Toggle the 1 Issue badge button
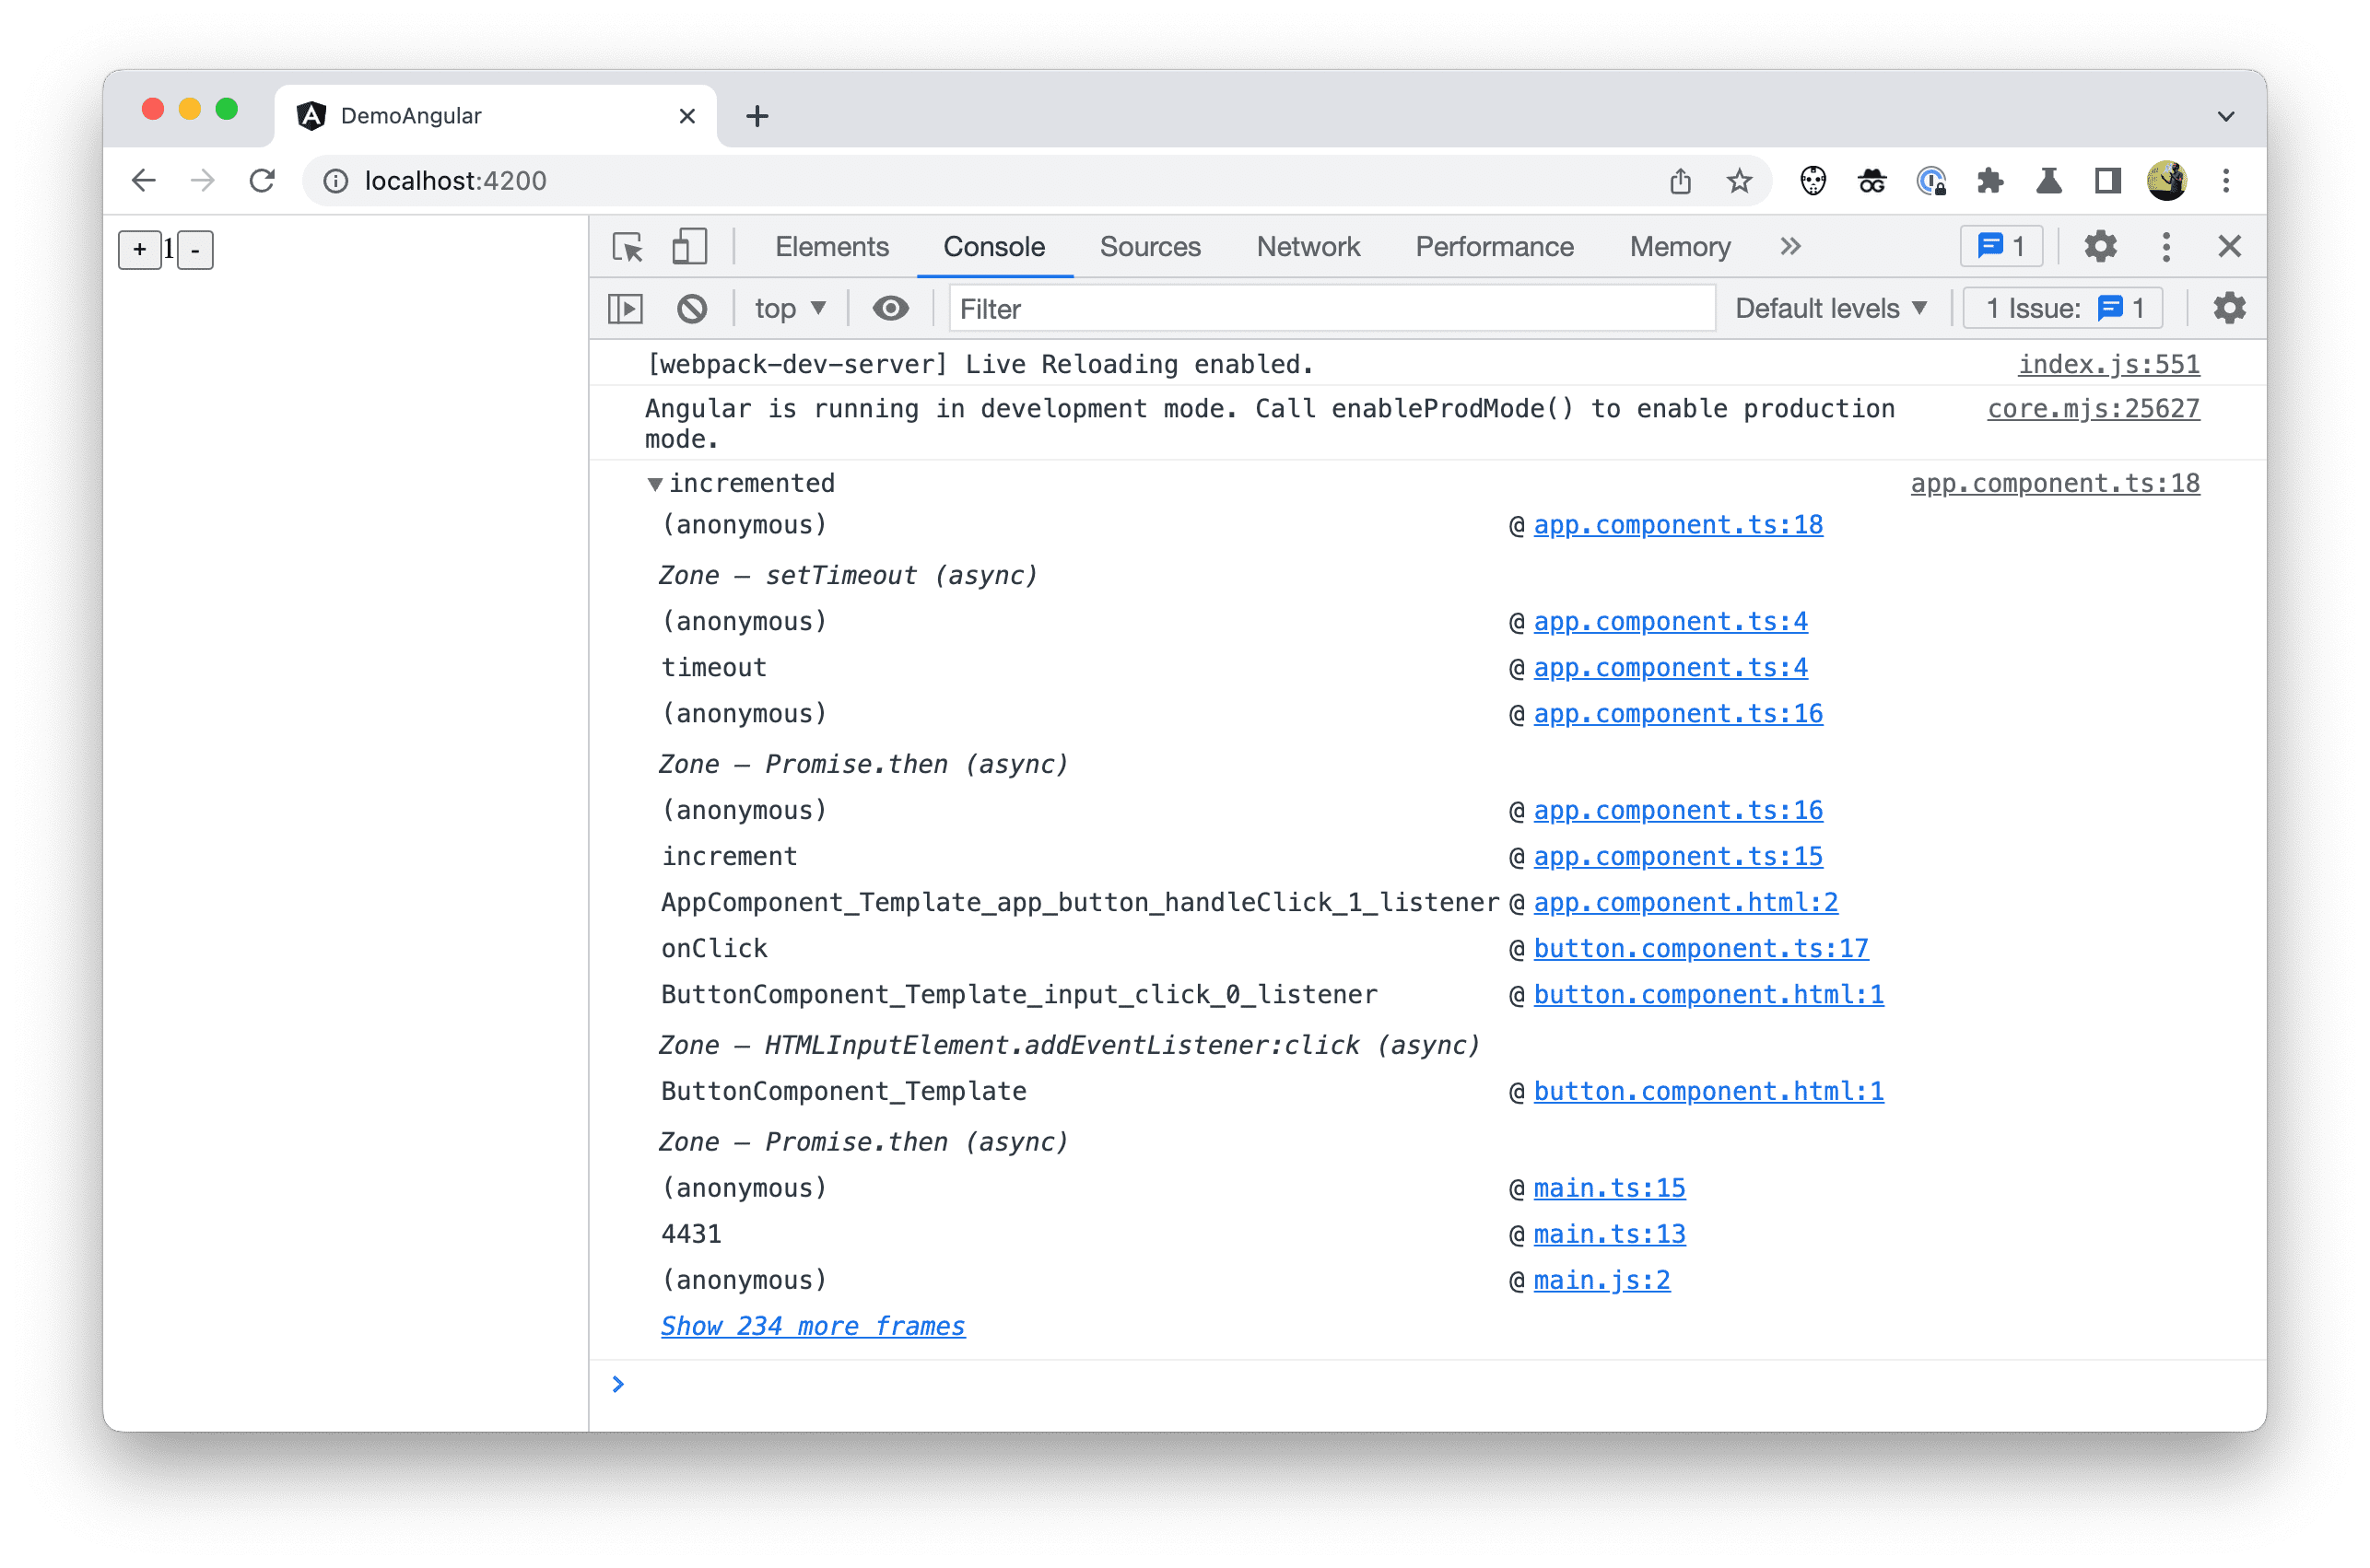The width and height of the screenshot is (2370, 1568). pyautogui.click(x=2067, y=310)
